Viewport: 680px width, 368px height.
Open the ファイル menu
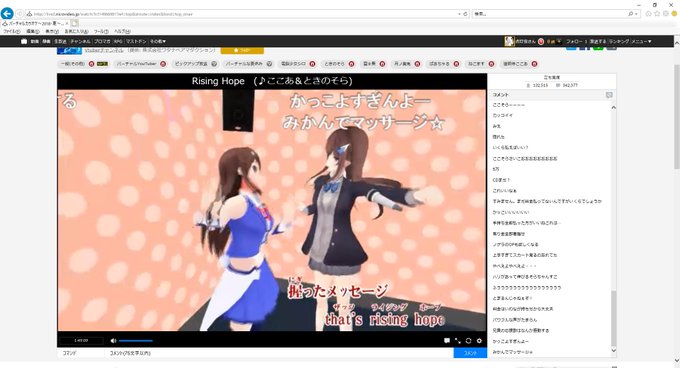coord(11,32)
